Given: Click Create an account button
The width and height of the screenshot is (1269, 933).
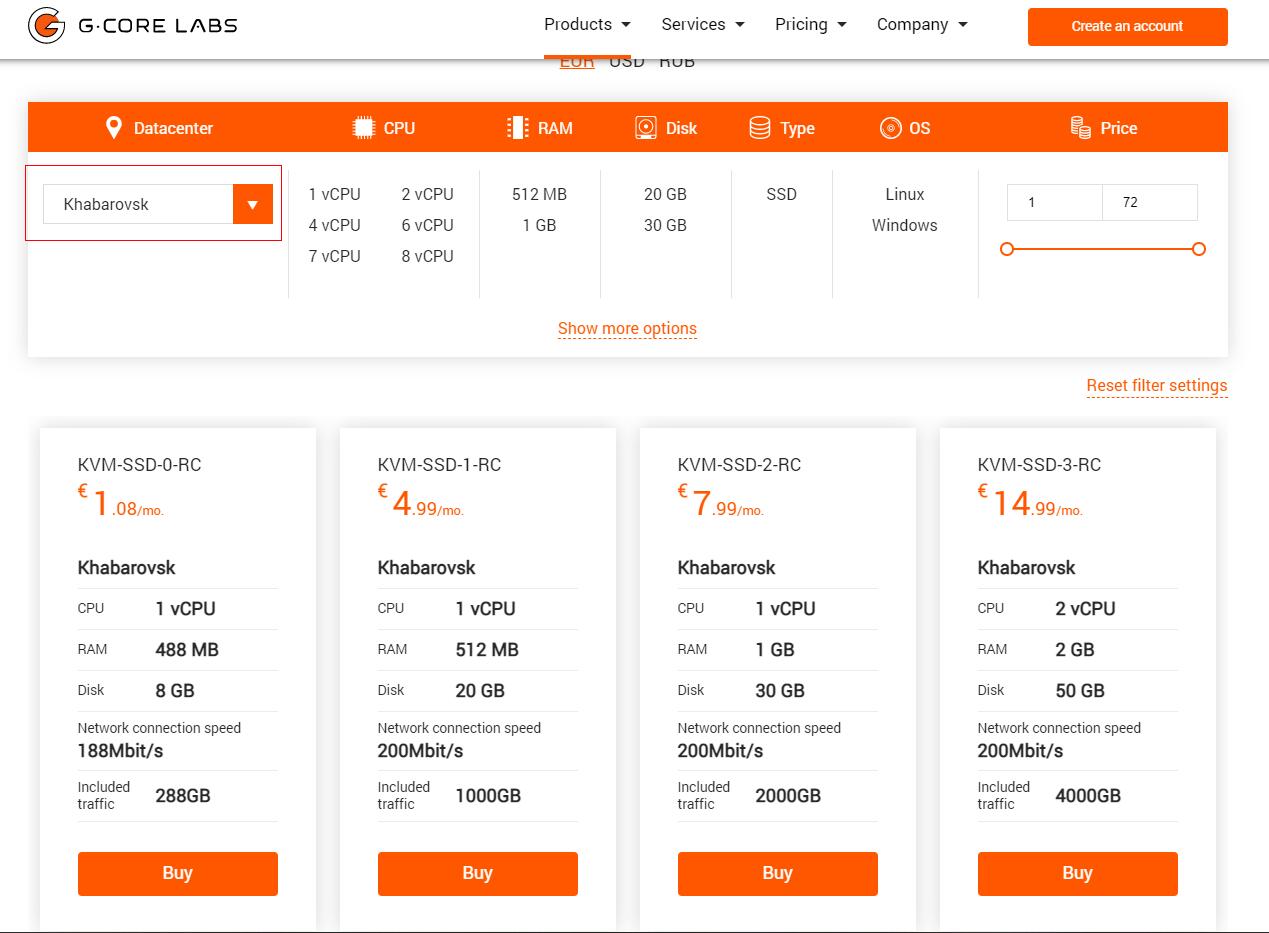Looking at the screenshot, I should [1127, 27].
